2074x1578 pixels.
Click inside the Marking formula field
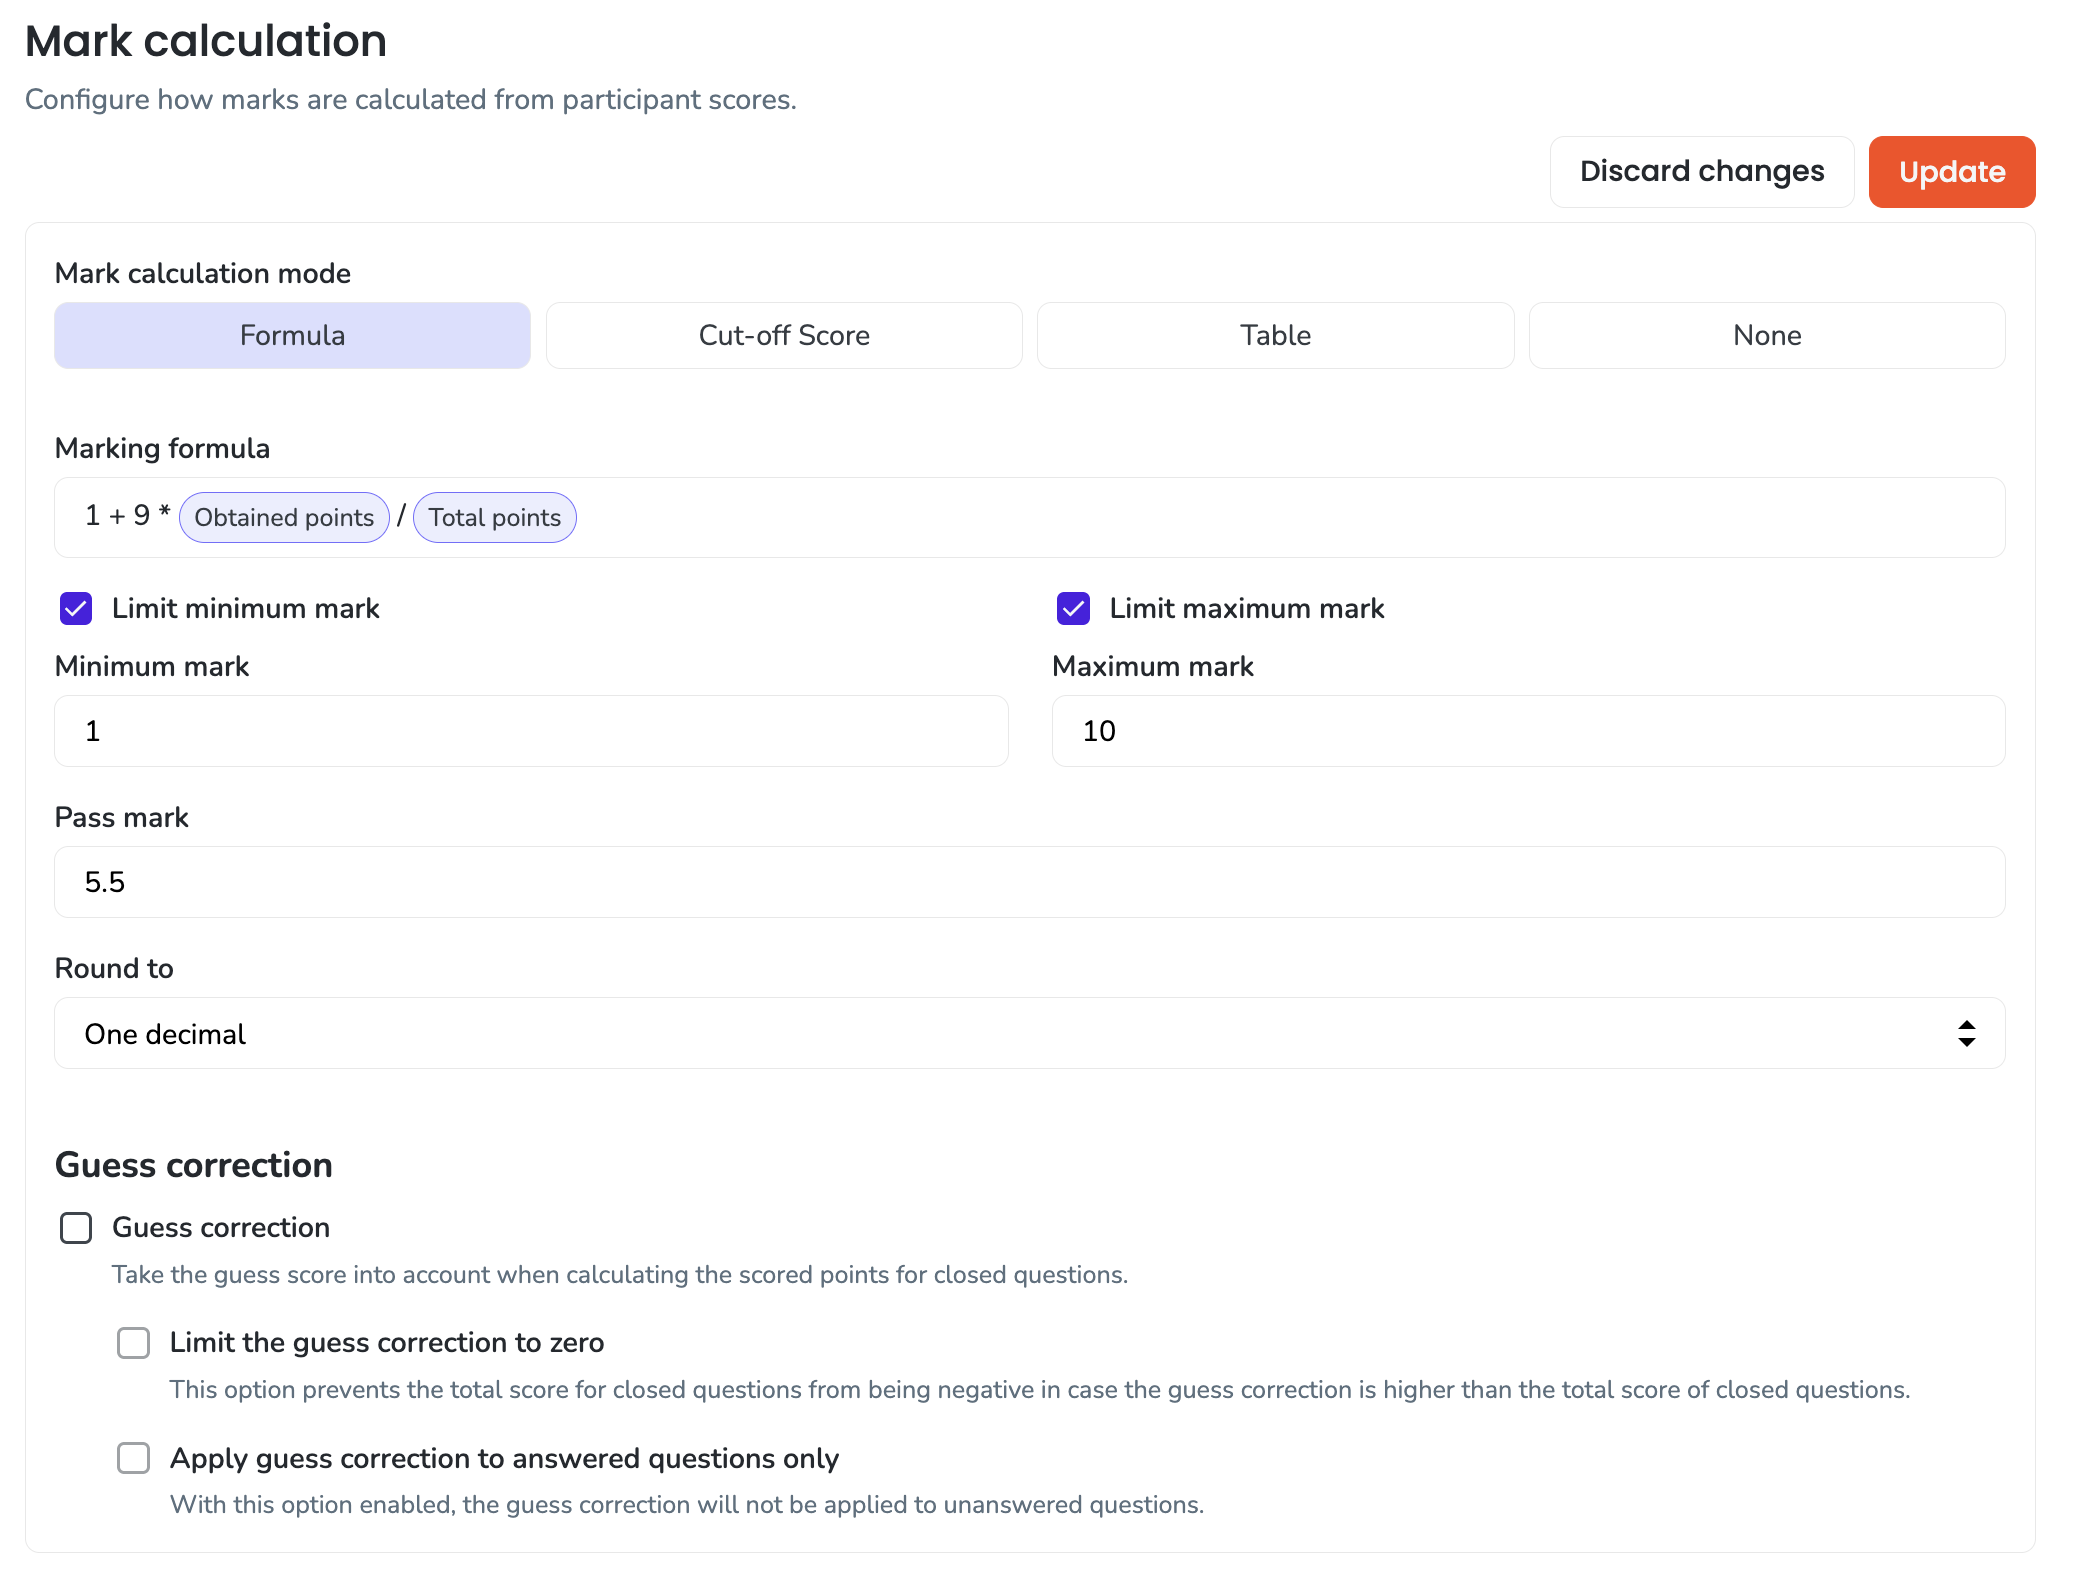1030,518
